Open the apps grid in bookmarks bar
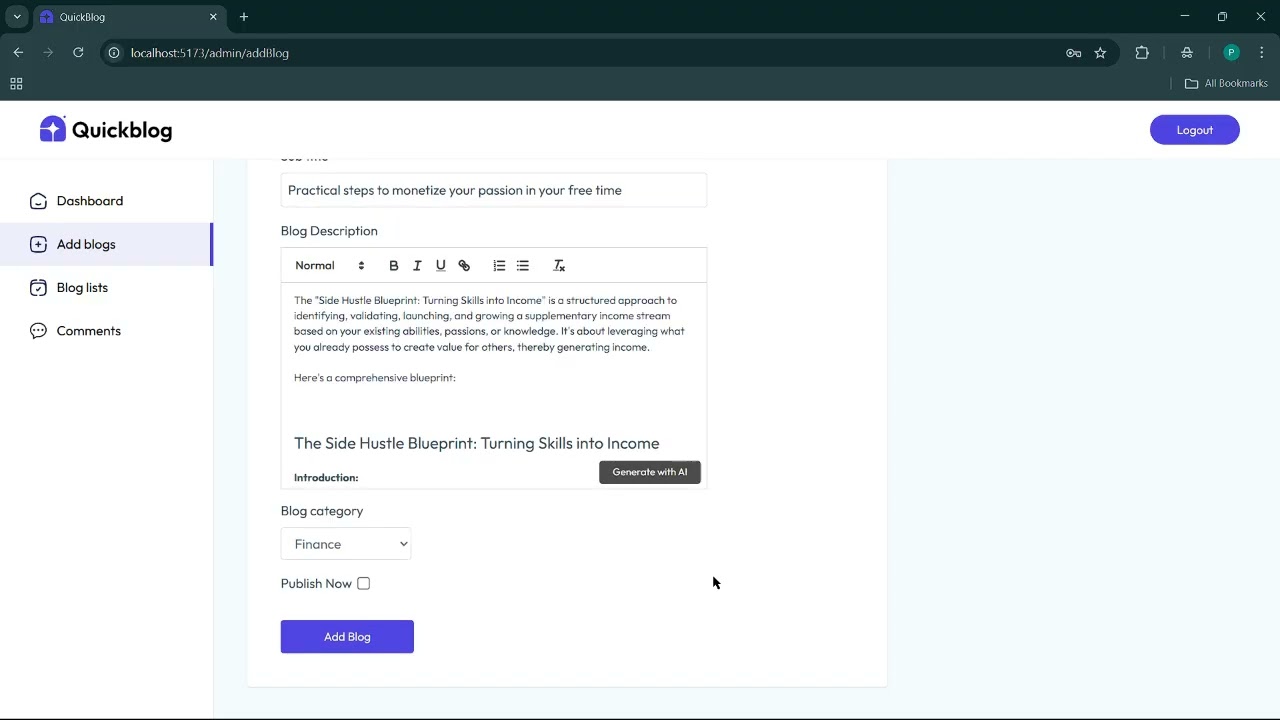This screenshot has height=720, width=1280. [x=16, y=84]
